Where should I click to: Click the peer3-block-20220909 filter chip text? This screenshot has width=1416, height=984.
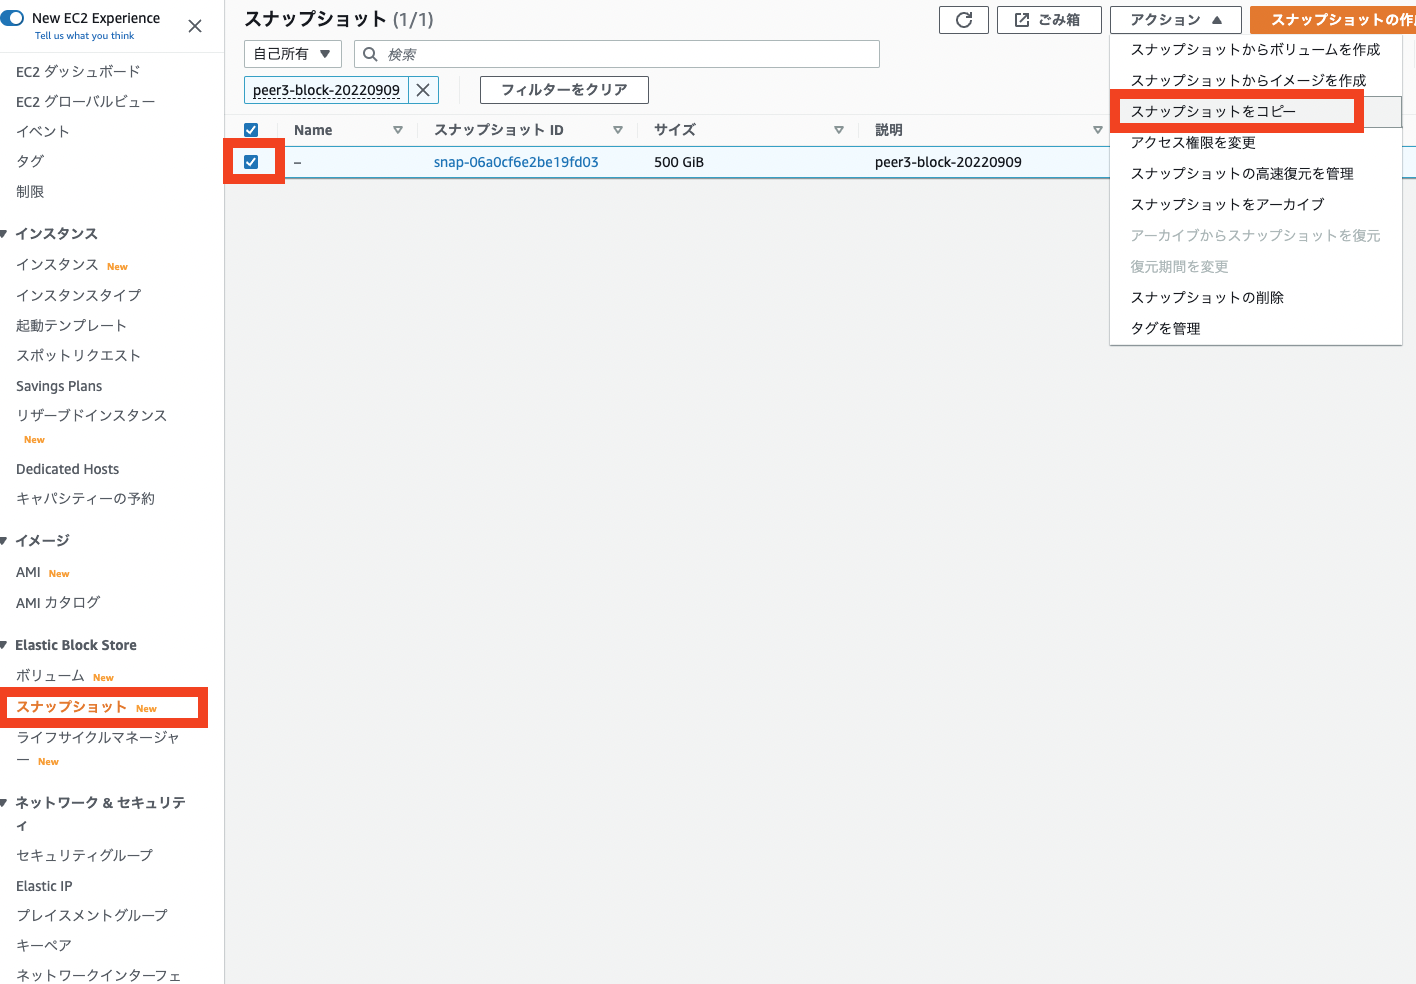pos(326,90)
